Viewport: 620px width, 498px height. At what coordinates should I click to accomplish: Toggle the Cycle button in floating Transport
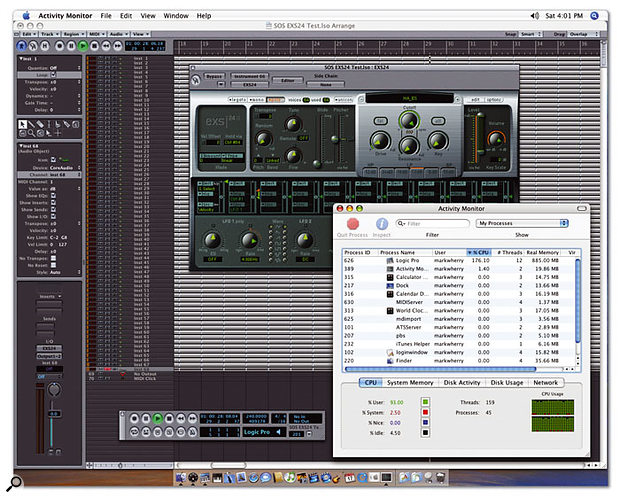[134, 432]
